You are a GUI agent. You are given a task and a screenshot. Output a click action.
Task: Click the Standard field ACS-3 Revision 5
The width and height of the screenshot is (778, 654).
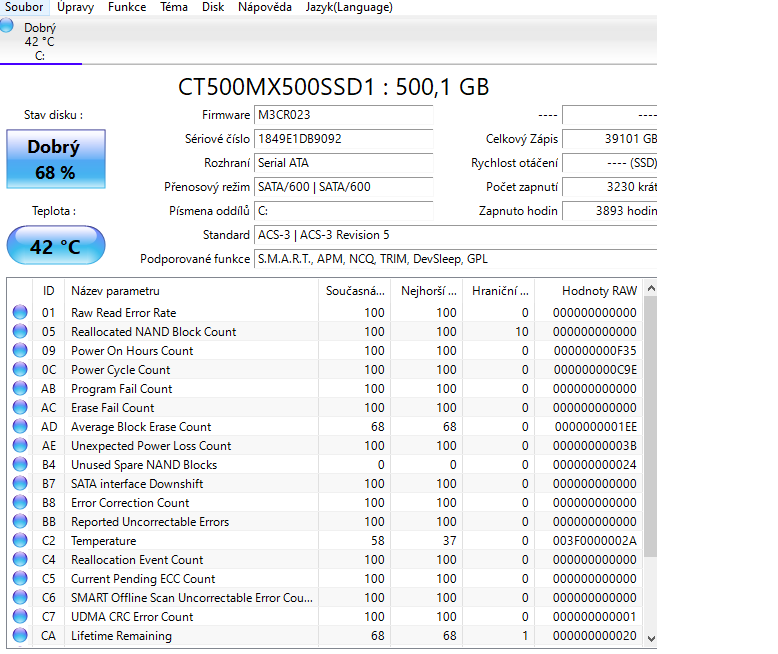[x=455, y=235]
